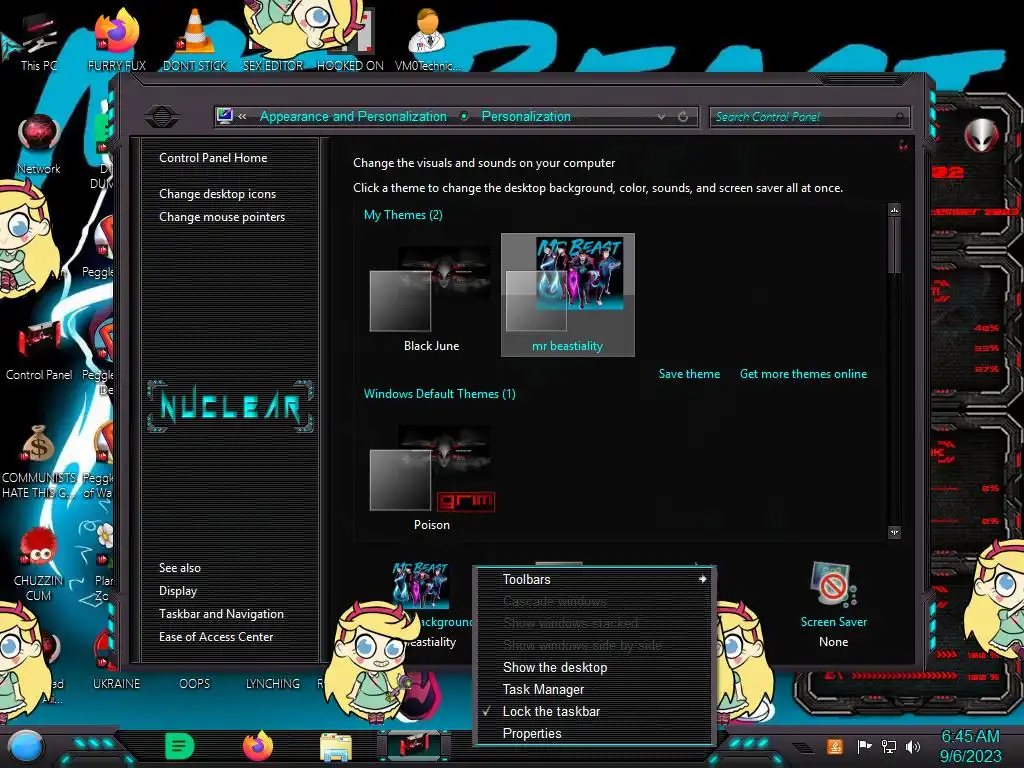The width and height of the screenshot is (1024, 768).
Task: Click Get more themes online
Action: point(803,374)
